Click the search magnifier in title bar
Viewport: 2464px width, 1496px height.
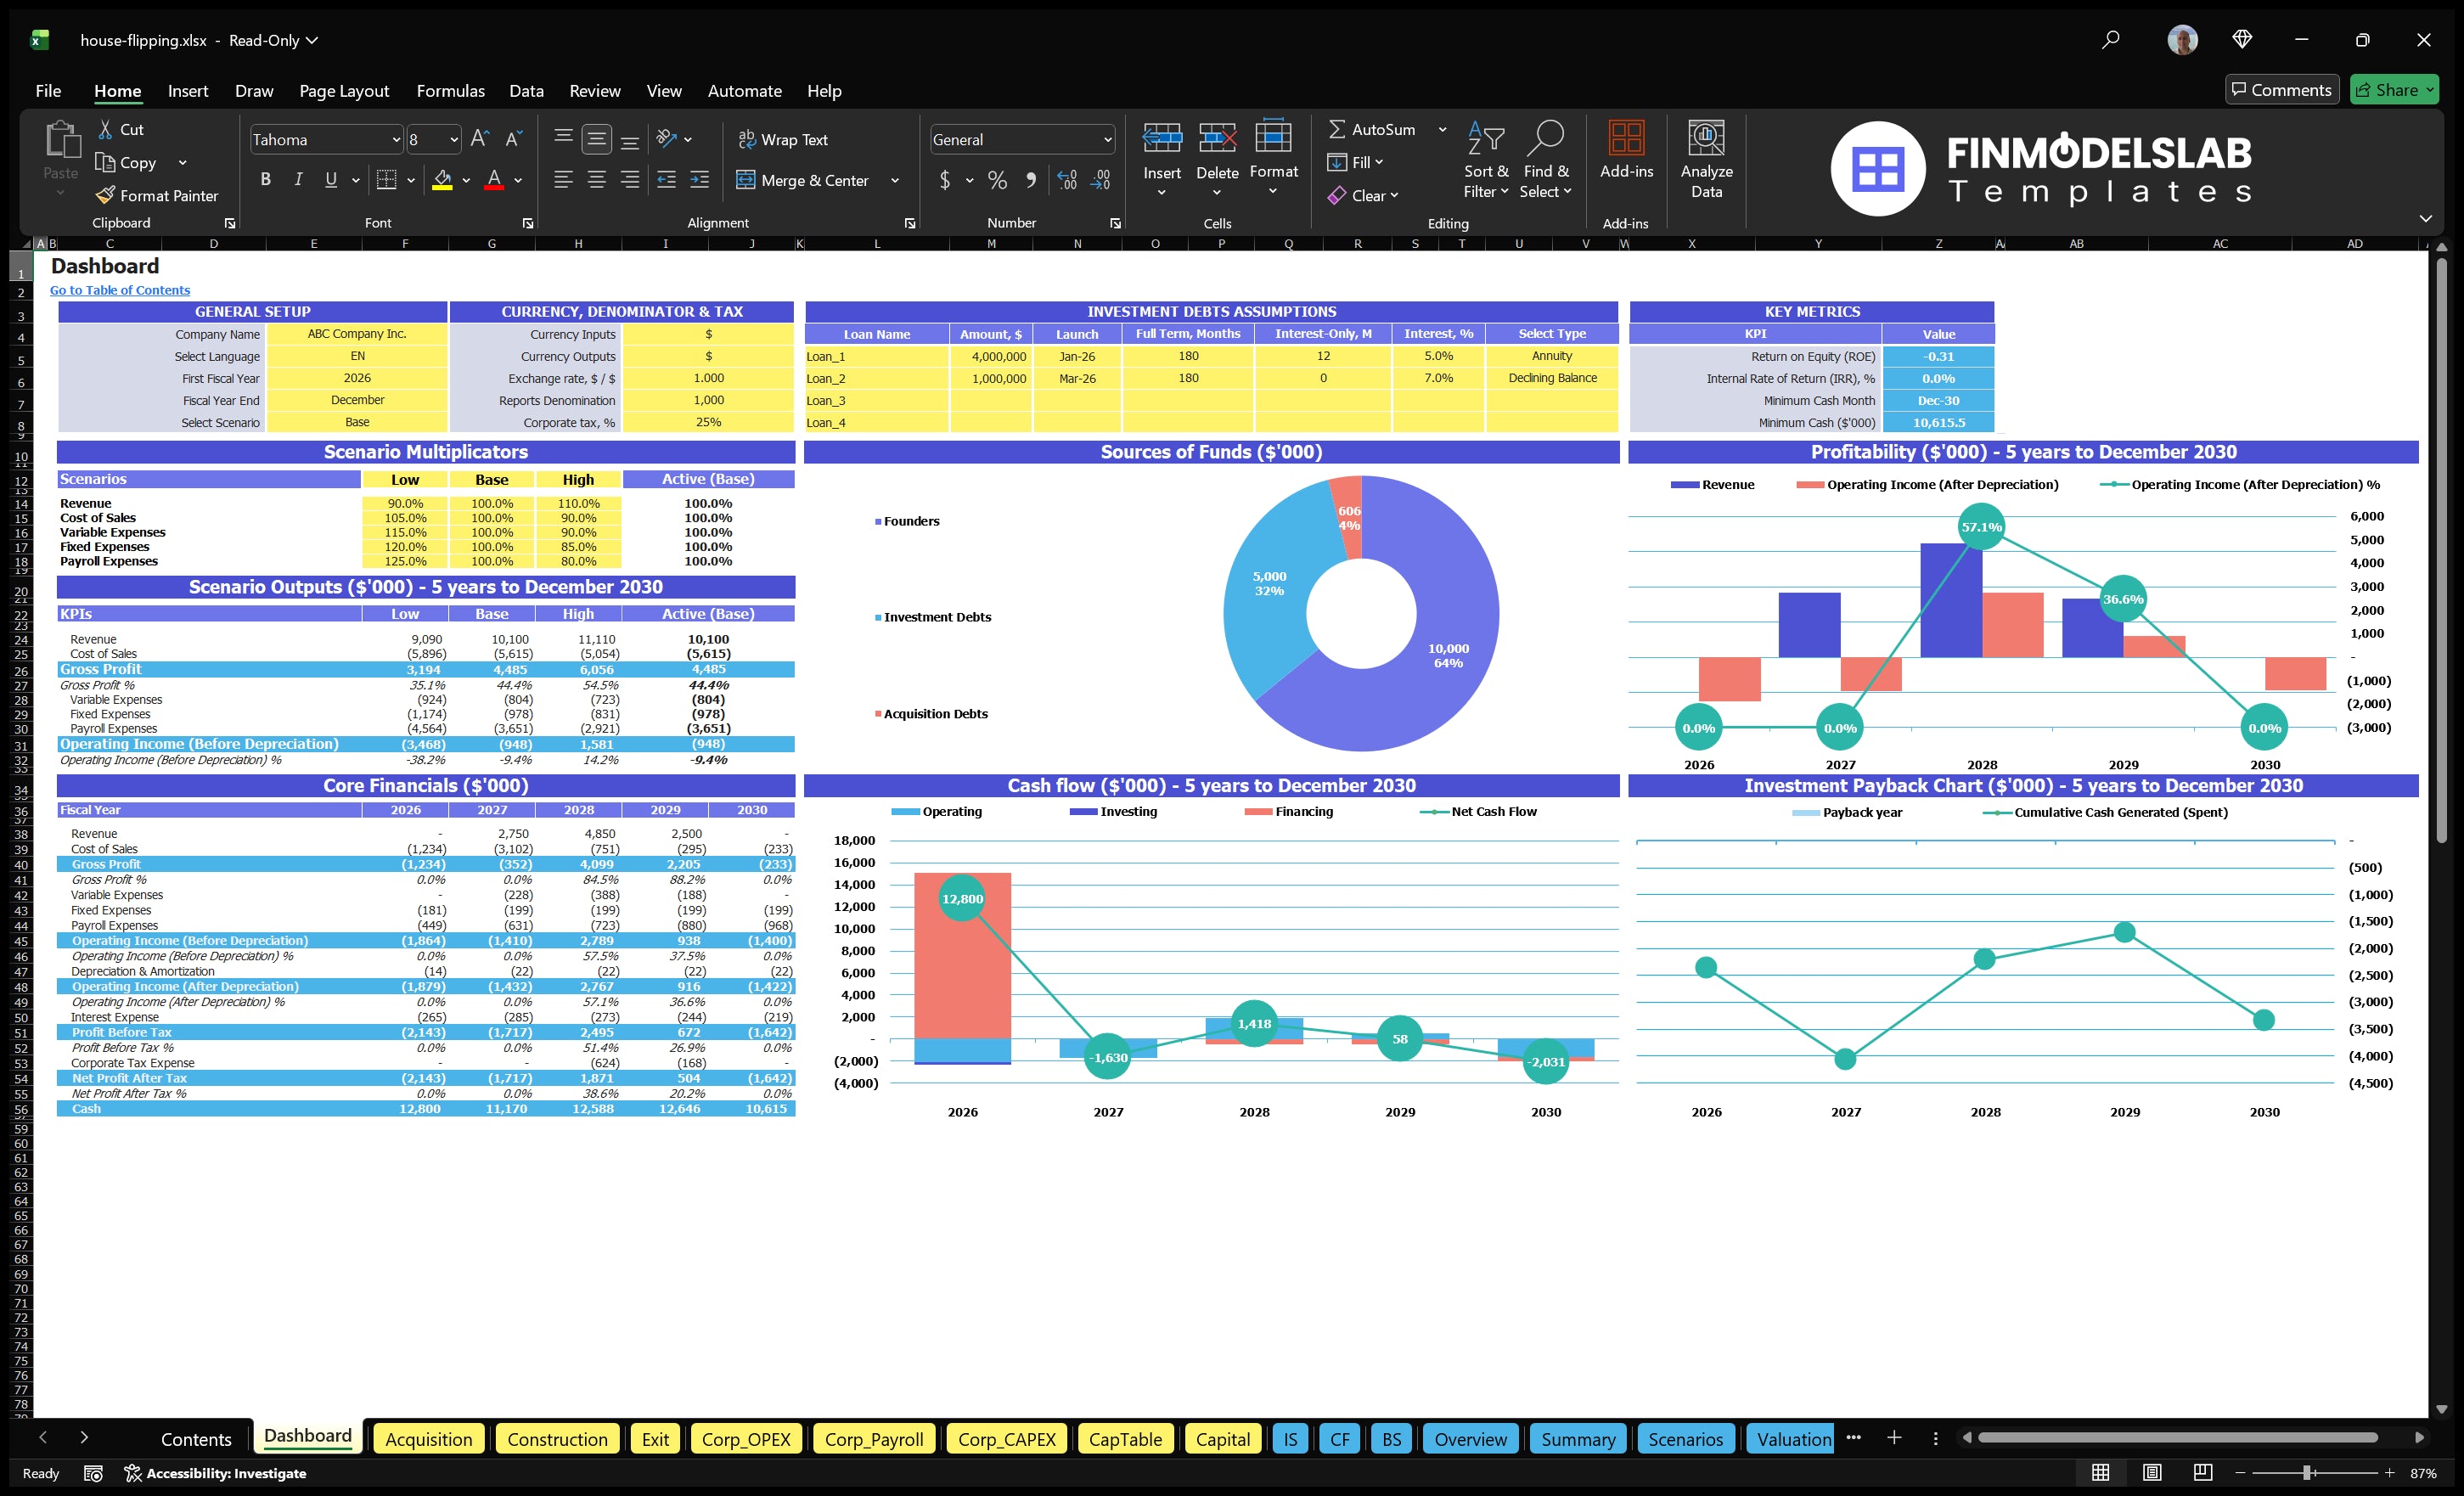(2110, 40)
